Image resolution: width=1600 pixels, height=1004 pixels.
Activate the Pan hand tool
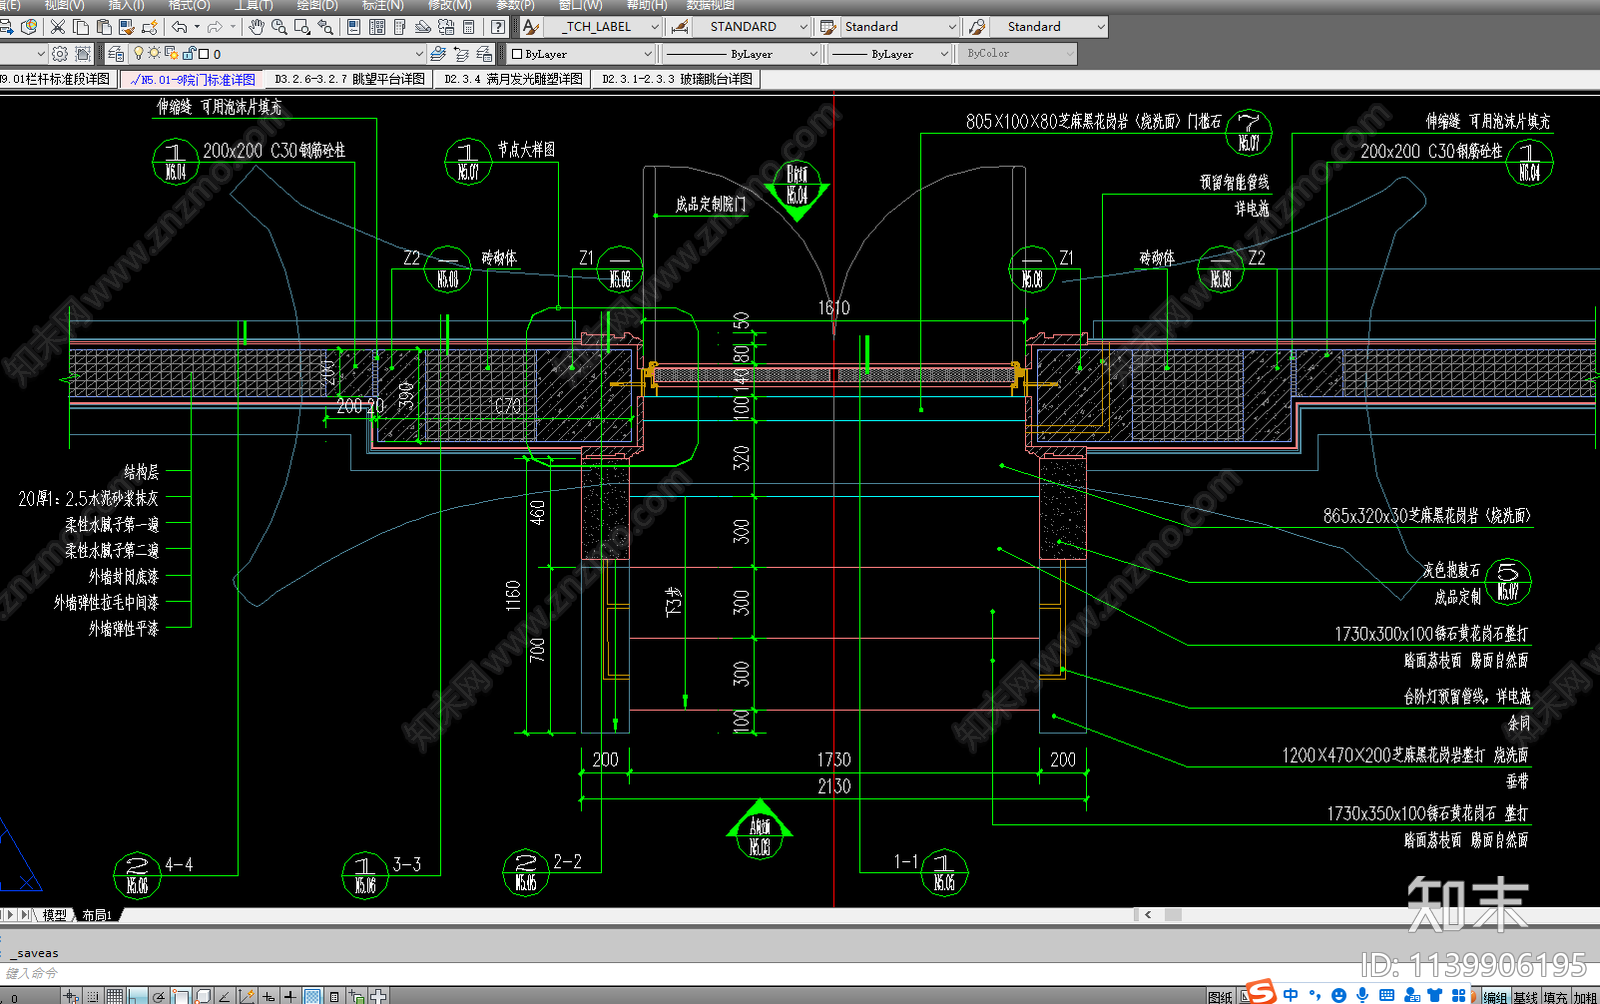pyautogui.click(x=257, y=27)
